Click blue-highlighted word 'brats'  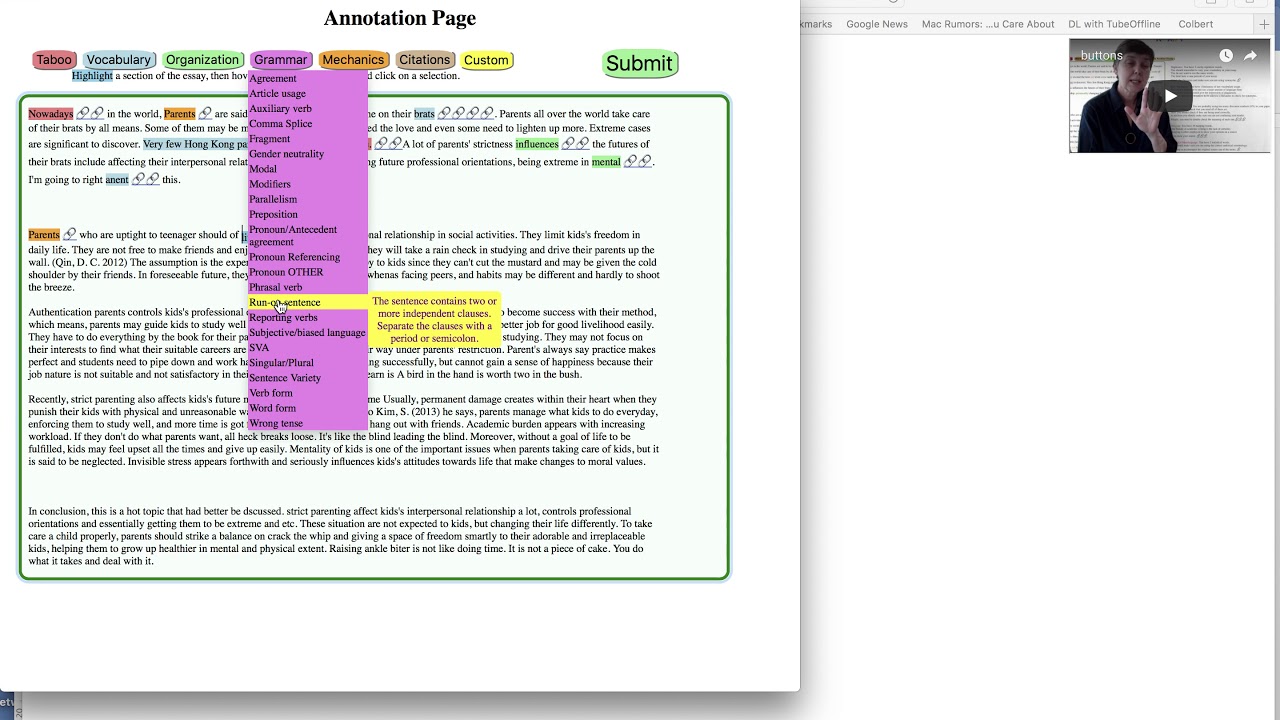(425, 114)
